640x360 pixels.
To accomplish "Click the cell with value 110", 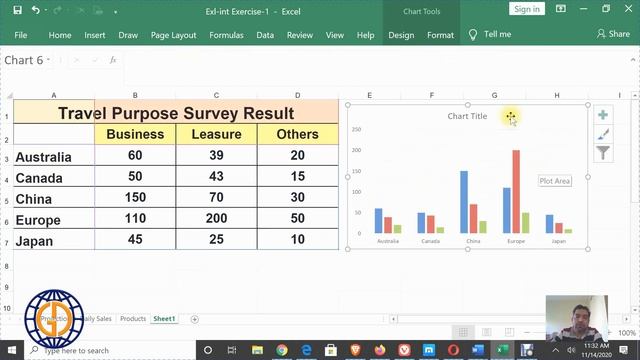I will pos(135,218).
